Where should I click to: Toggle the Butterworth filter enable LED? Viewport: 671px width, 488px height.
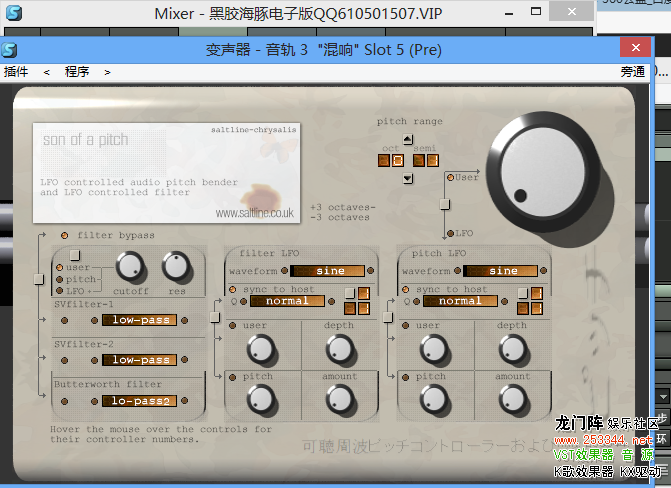click(x=64, y=402)
